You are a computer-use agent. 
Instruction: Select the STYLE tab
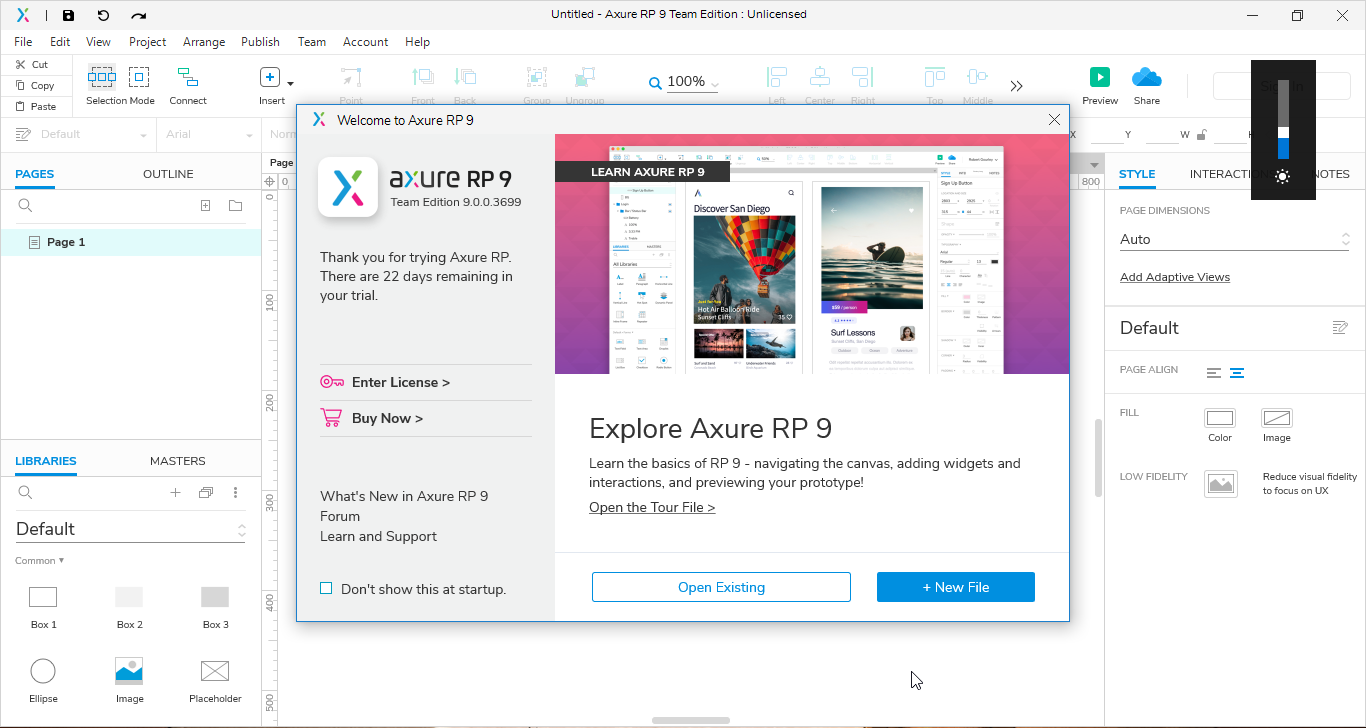pyautogui.click(x=1137, y=174)
